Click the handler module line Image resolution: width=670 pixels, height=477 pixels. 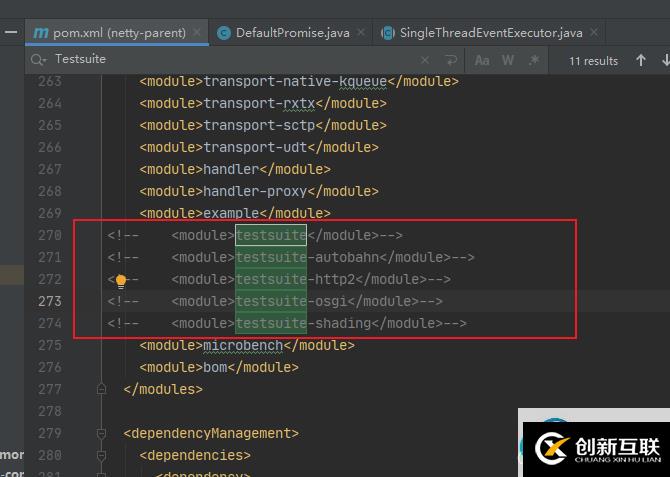tap(235, 169)
